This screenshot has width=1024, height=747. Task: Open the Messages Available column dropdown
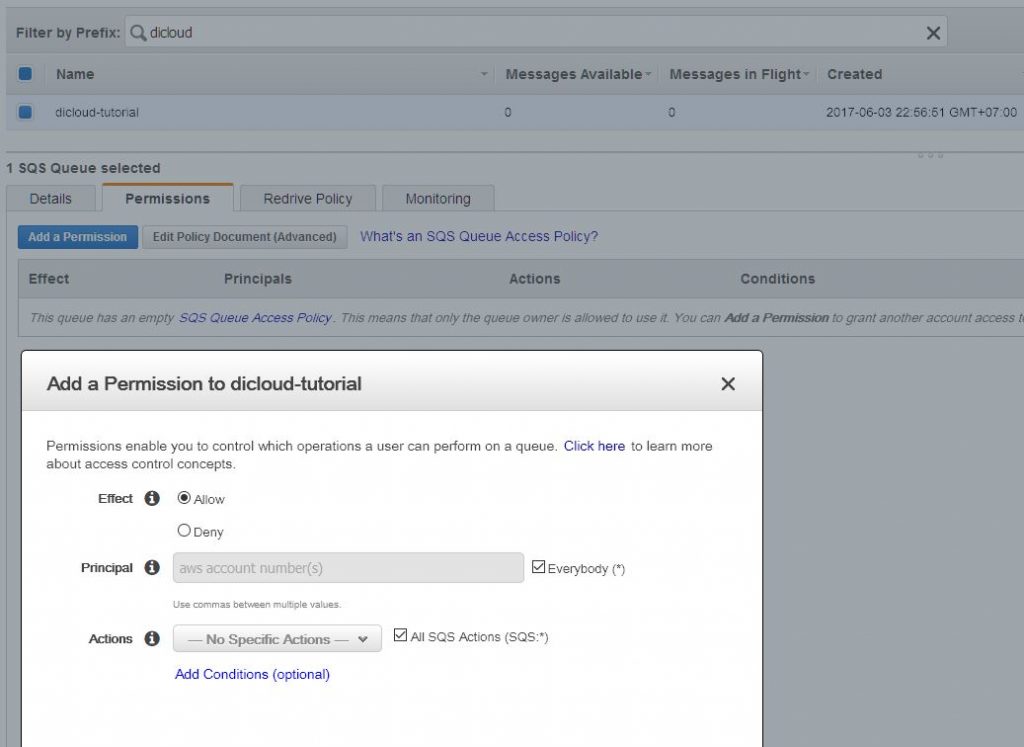coord(648,74)
